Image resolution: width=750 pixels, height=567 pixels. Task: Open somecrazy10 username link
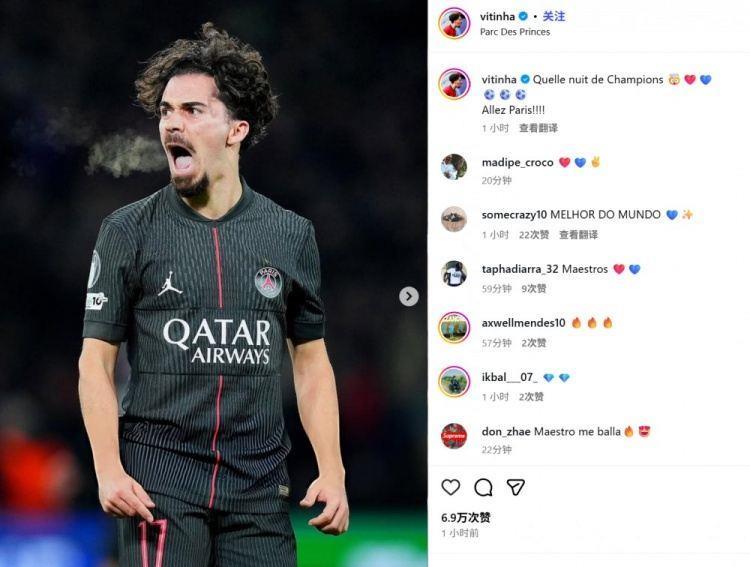point(514,215)
